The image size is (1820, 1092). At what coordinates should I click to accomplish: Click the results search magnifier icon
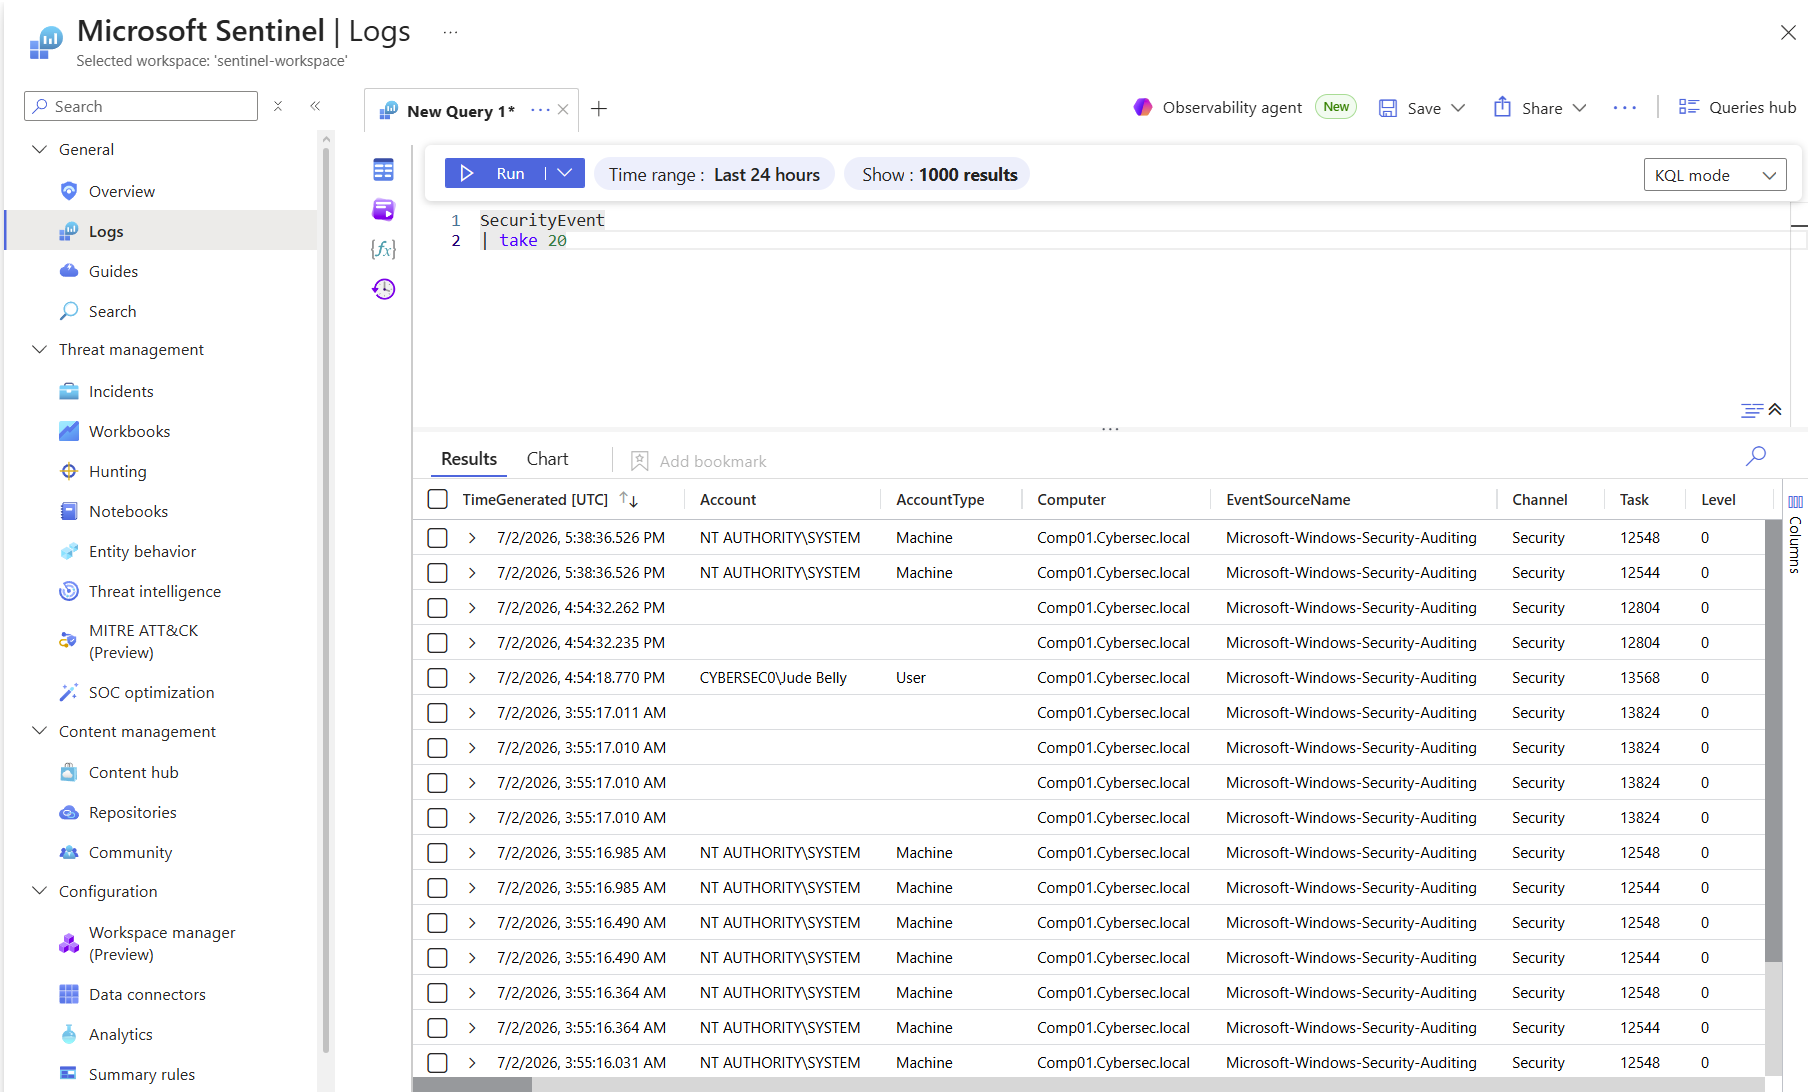1756,456
